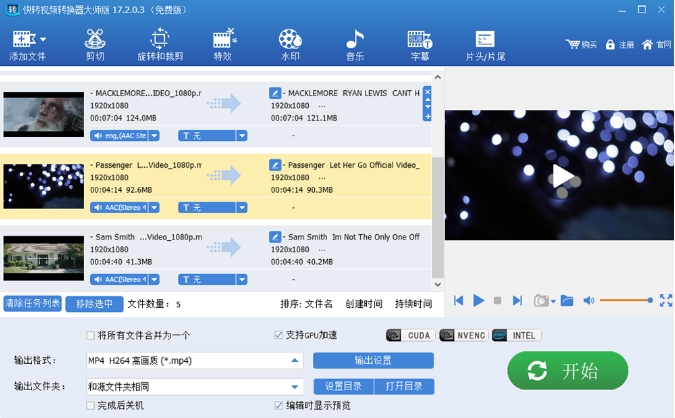Screen dimensions: 675x418
Task: Remove MACKLEMORE item with the X icon
Action: (x=427, y=91)
